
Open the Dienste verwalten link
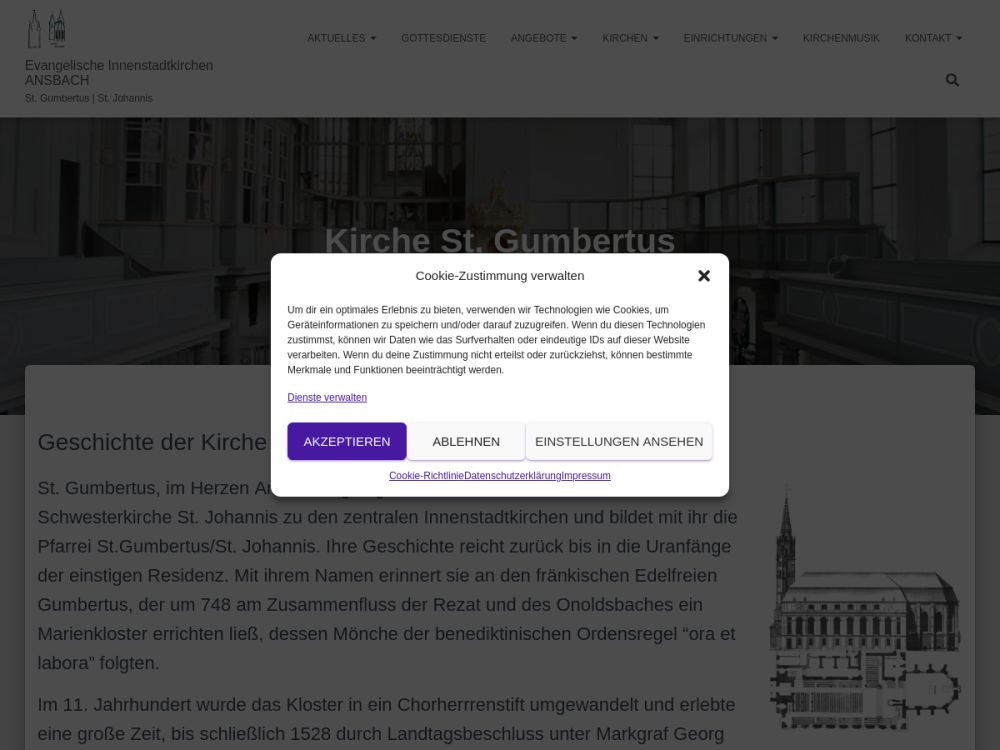[x=327, y=397]
